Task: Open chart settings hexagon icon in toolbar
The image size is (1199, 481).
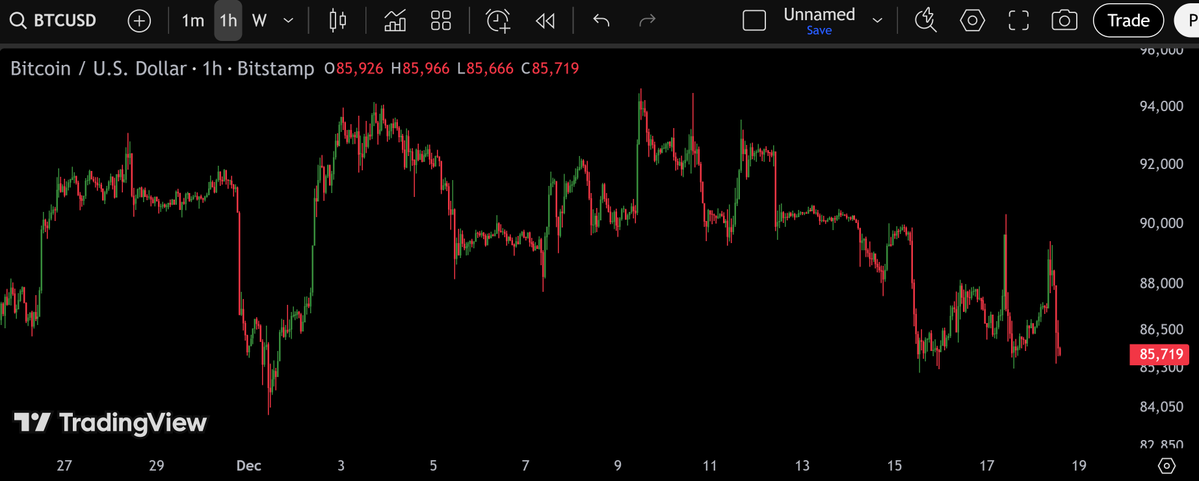Action: [972, 21]
